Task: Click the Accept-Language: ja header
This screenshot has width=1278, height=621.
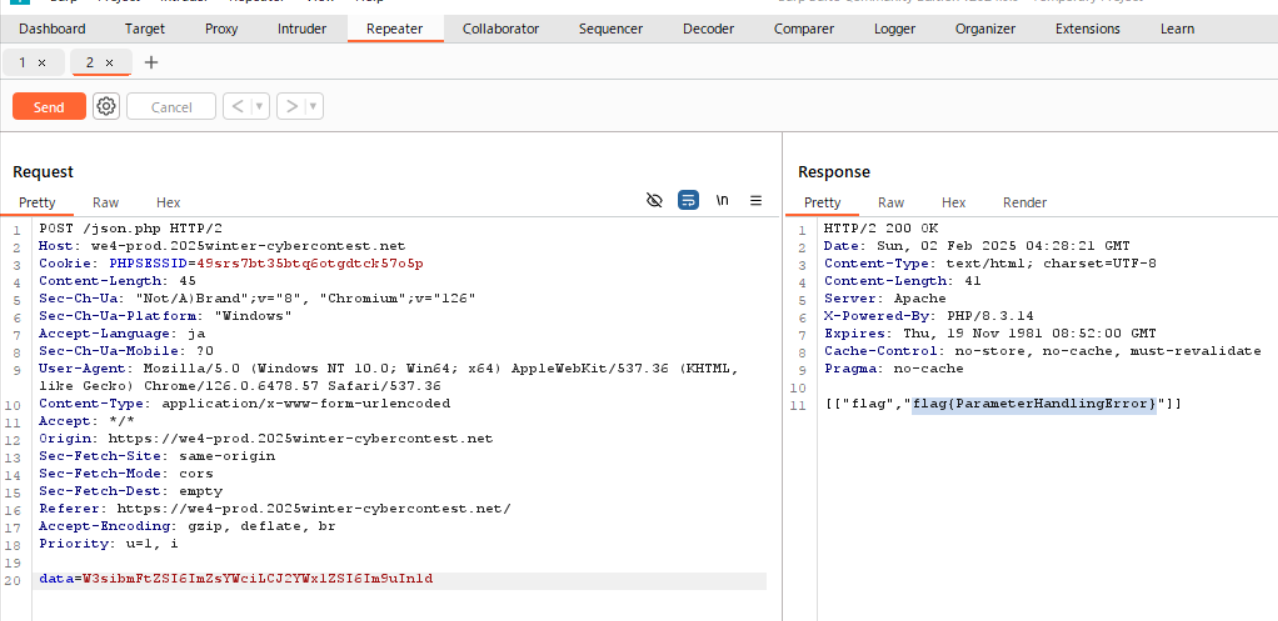Action: 122,333
